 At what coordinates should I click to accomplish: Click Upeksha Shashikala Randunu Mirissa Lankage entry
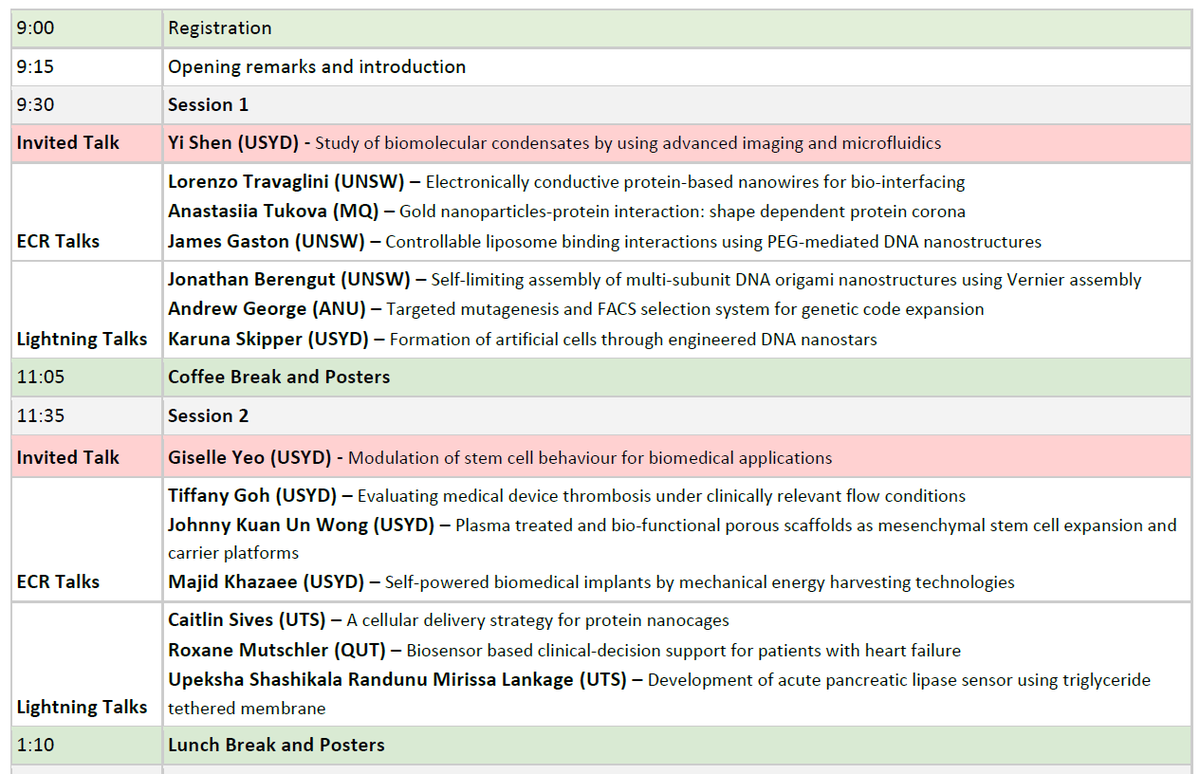coord(659,693)
